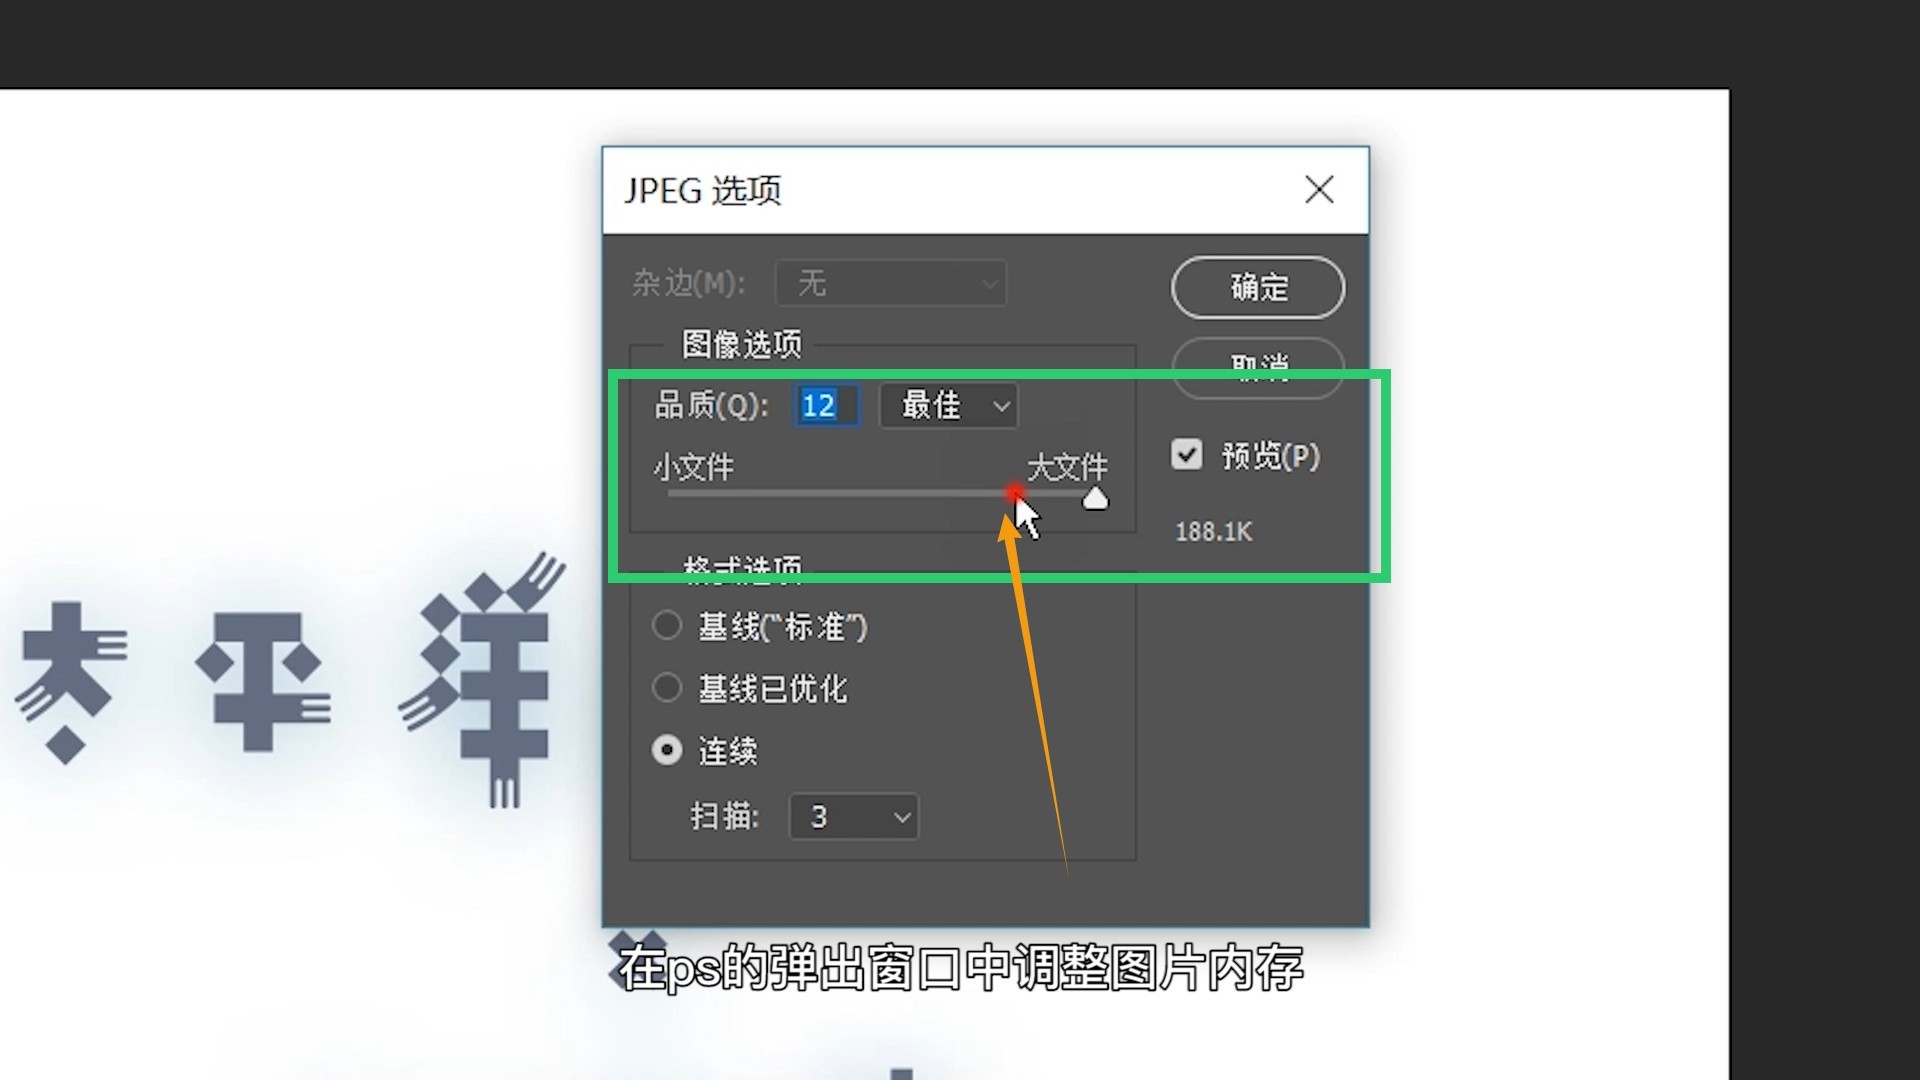The height and width of the screenshot is (1080, 1920).
Task: Select the 基线("标准") format option
Action: tap(667, 625)
